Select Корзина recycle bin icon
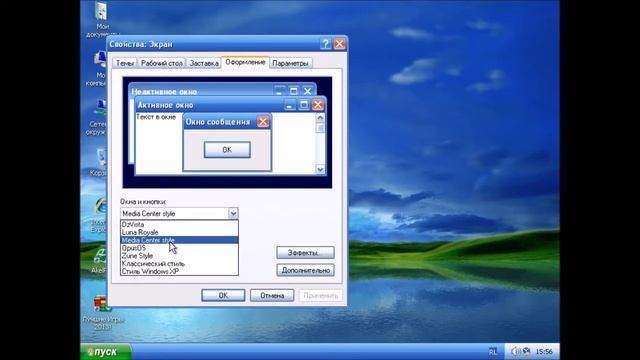This screenshot has width=640, height=360. (99, 162)
